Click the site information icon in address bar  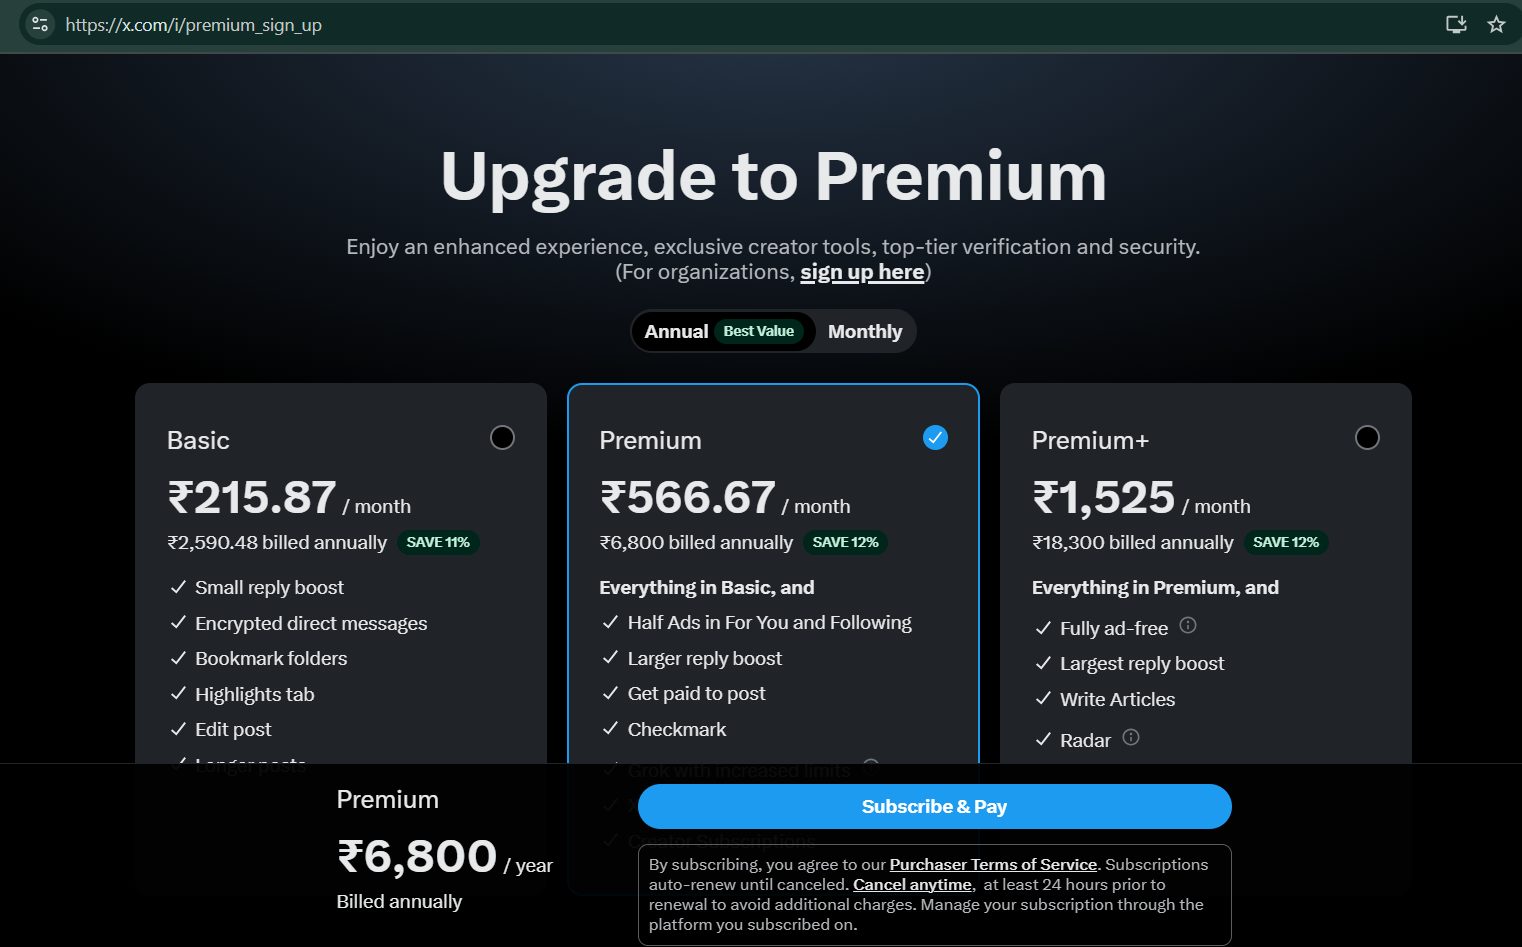tap(40, 24)
